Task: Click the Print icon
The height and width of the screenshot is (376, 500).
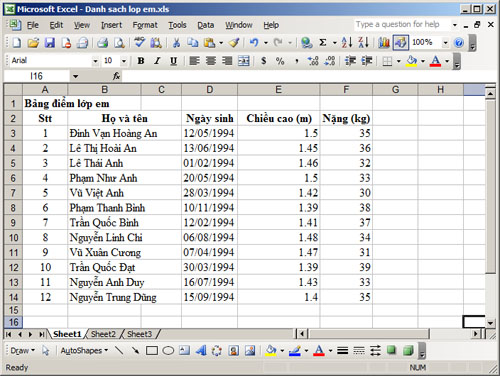Action: coord(102,43)
